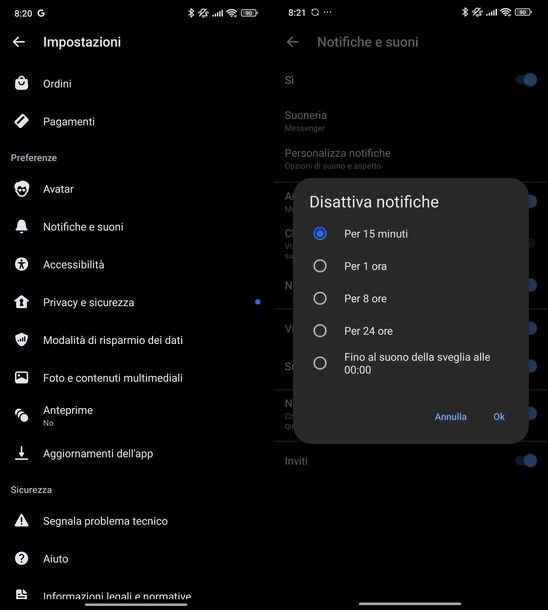Toggle the Sì notifications switch
Screen dimensions: 548x610
click(526, 80)
